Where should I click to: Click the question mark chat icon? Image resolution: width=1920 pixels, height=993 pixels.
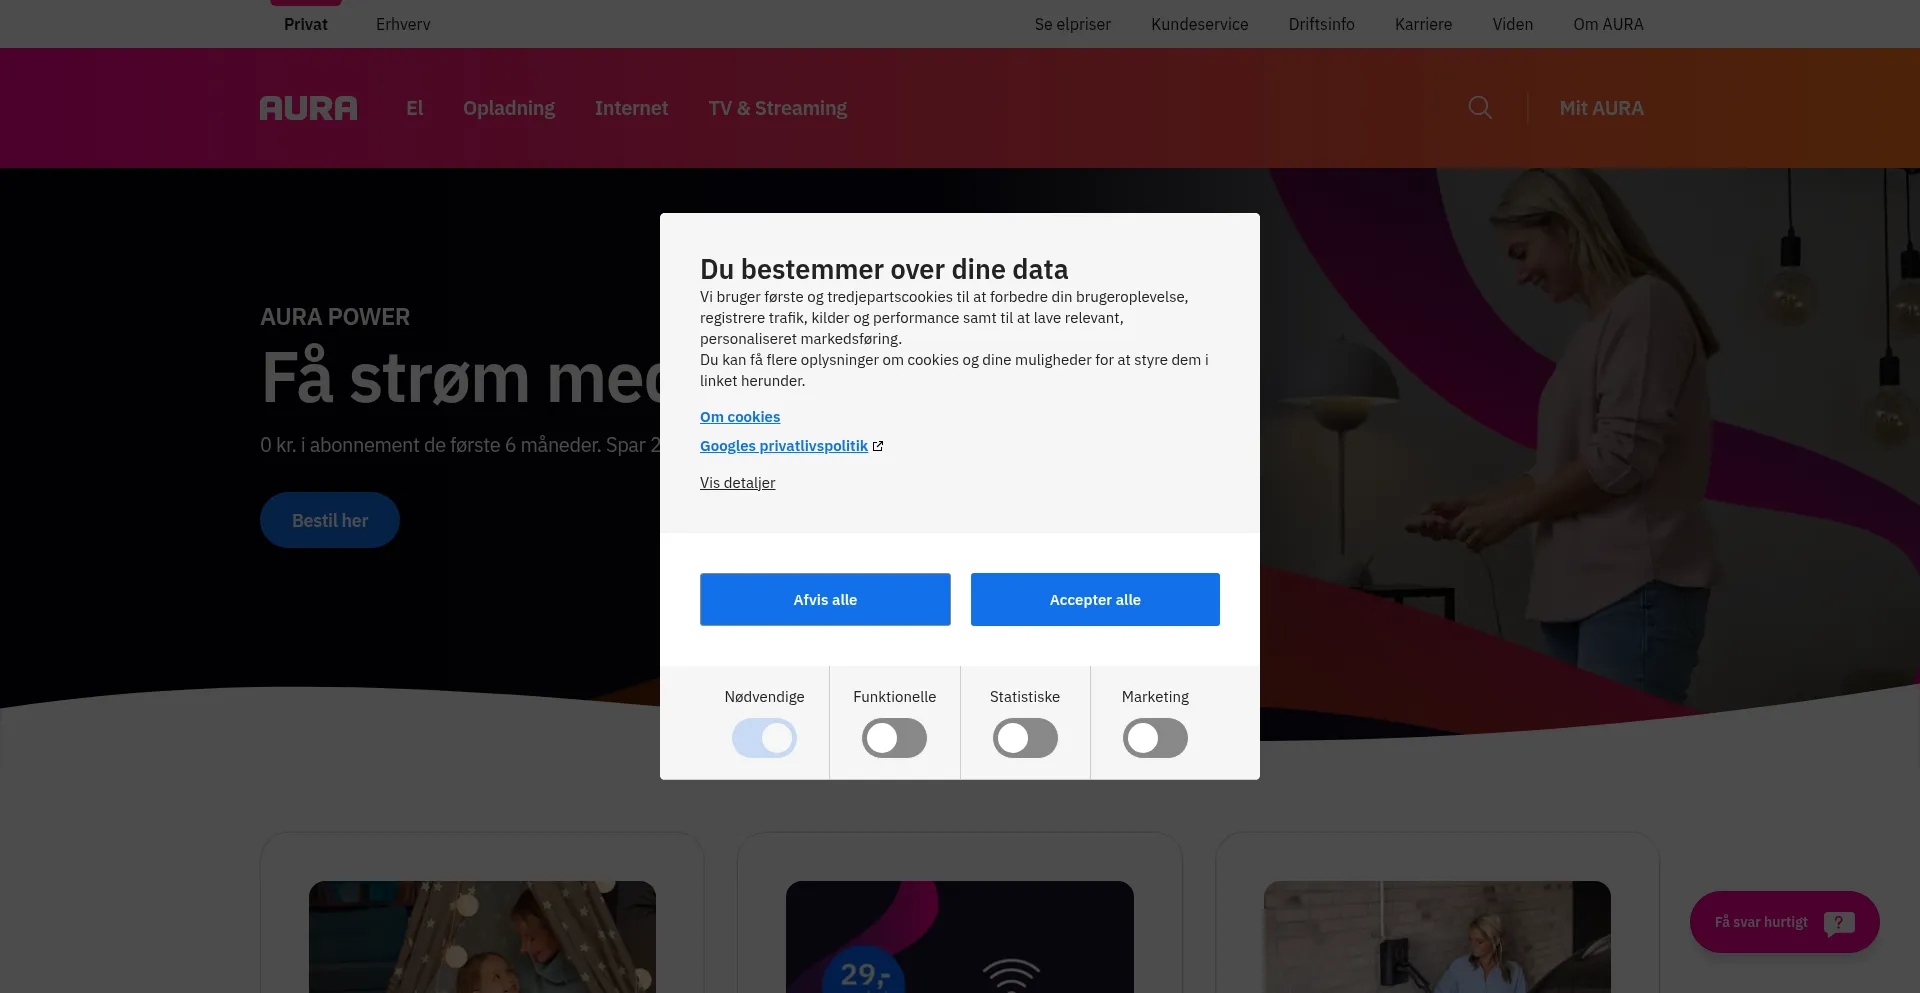coord(1838,922)
